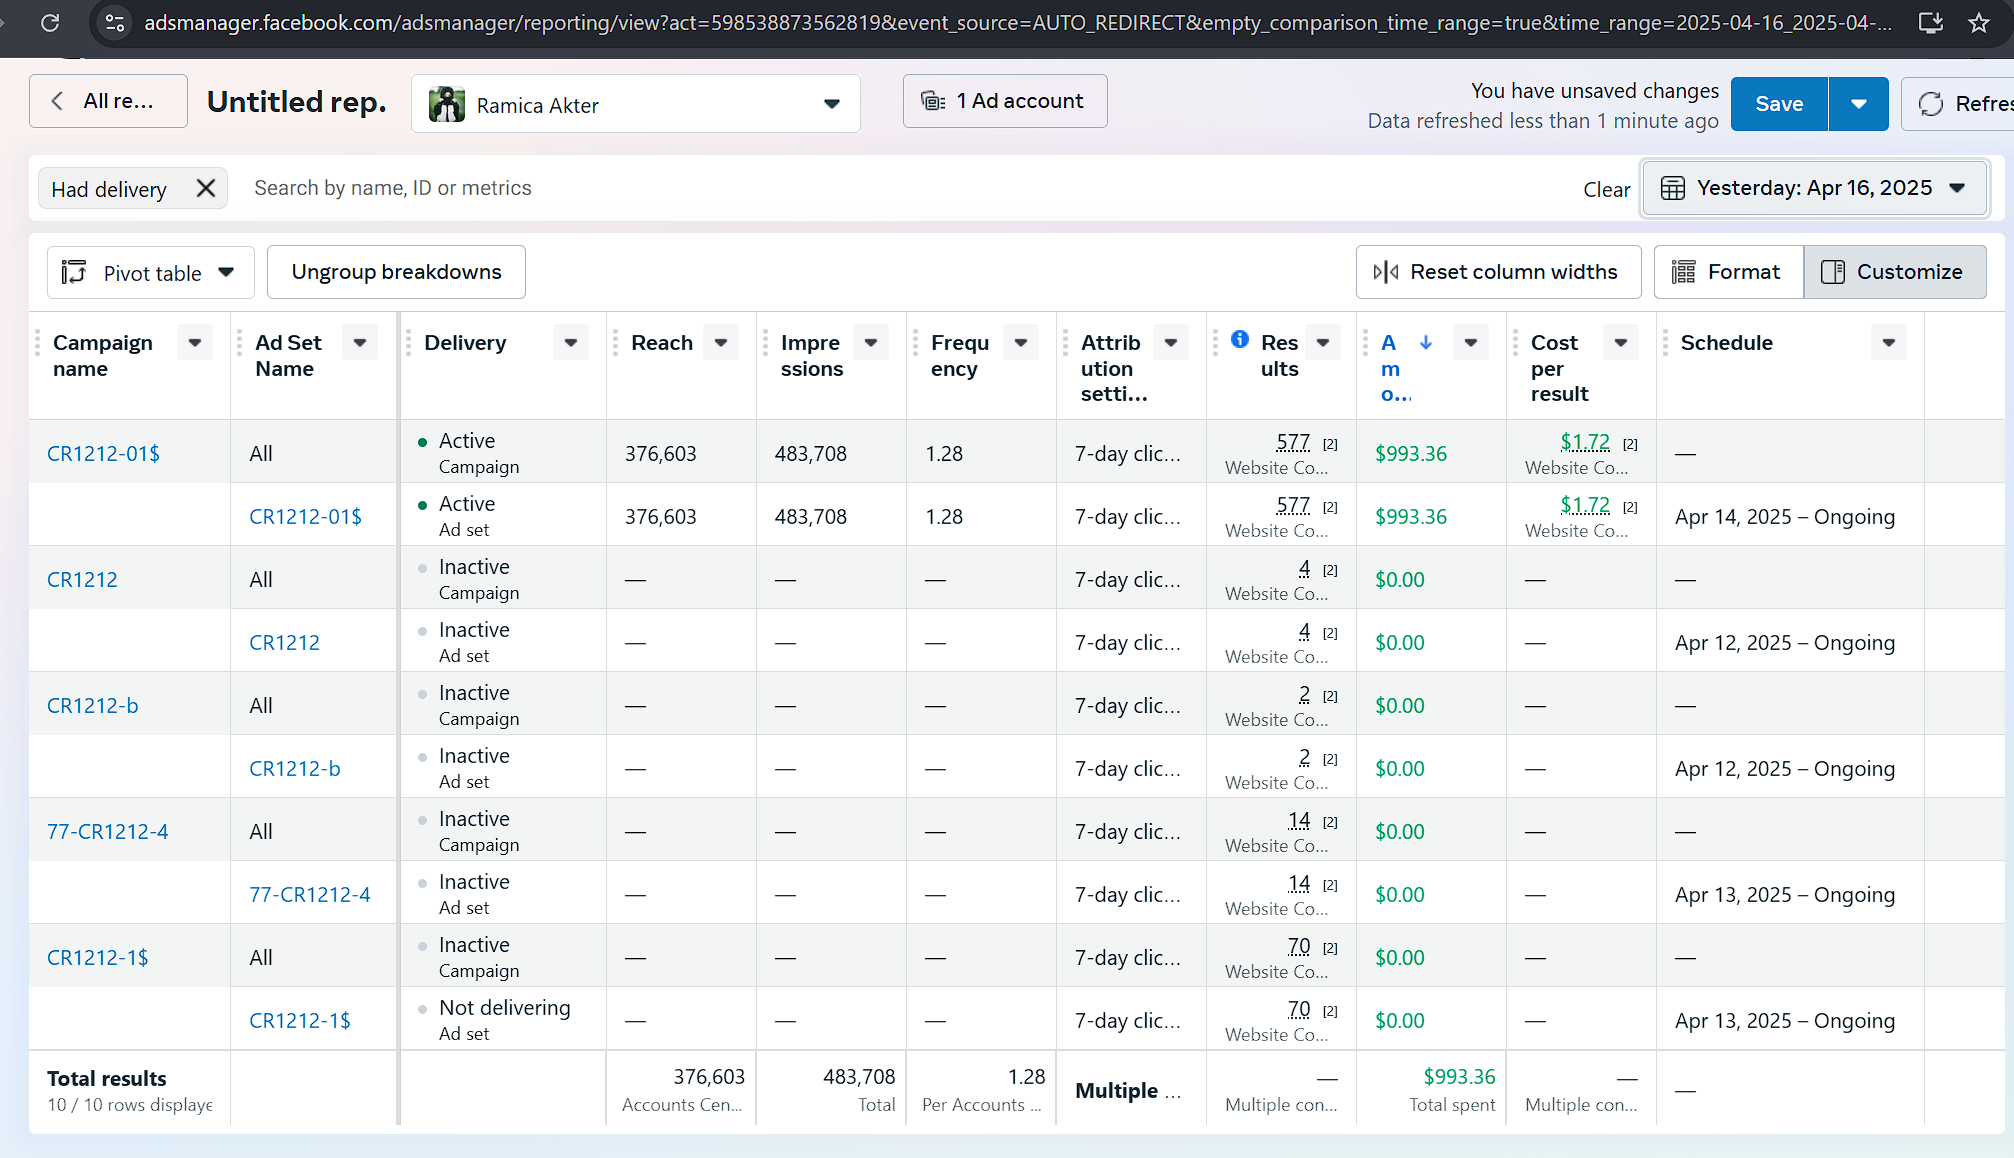Expand the Pivot table dropdown
The image size is (2014, 1158).
click(150, 272)
